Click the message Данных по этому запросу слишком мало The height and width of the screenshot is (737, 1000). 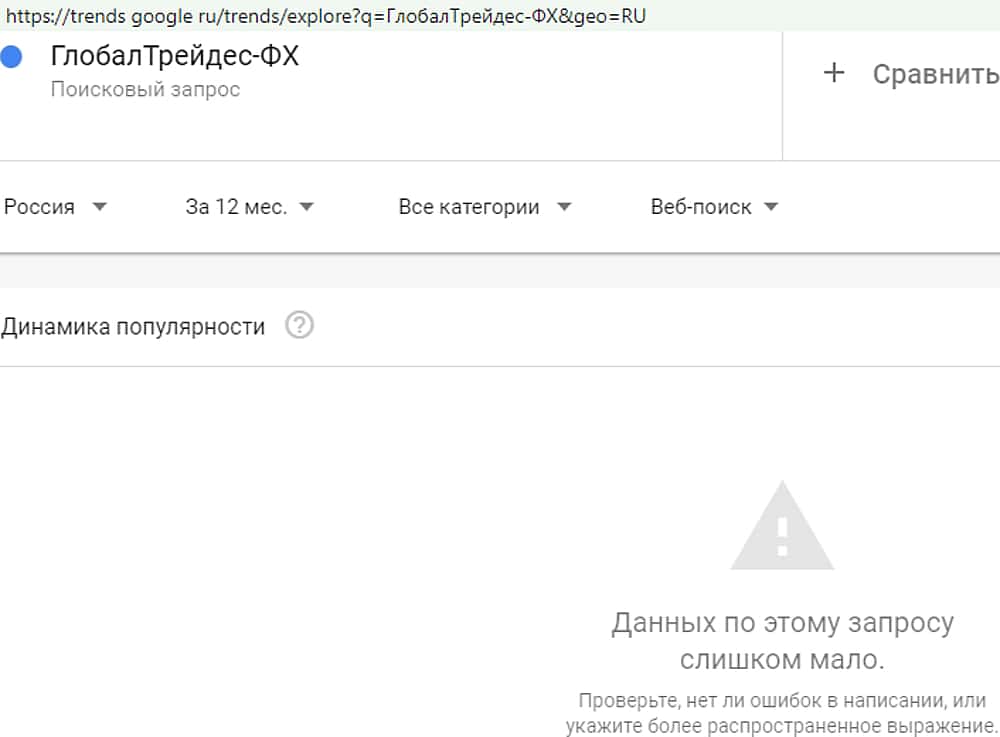[783, 641]
